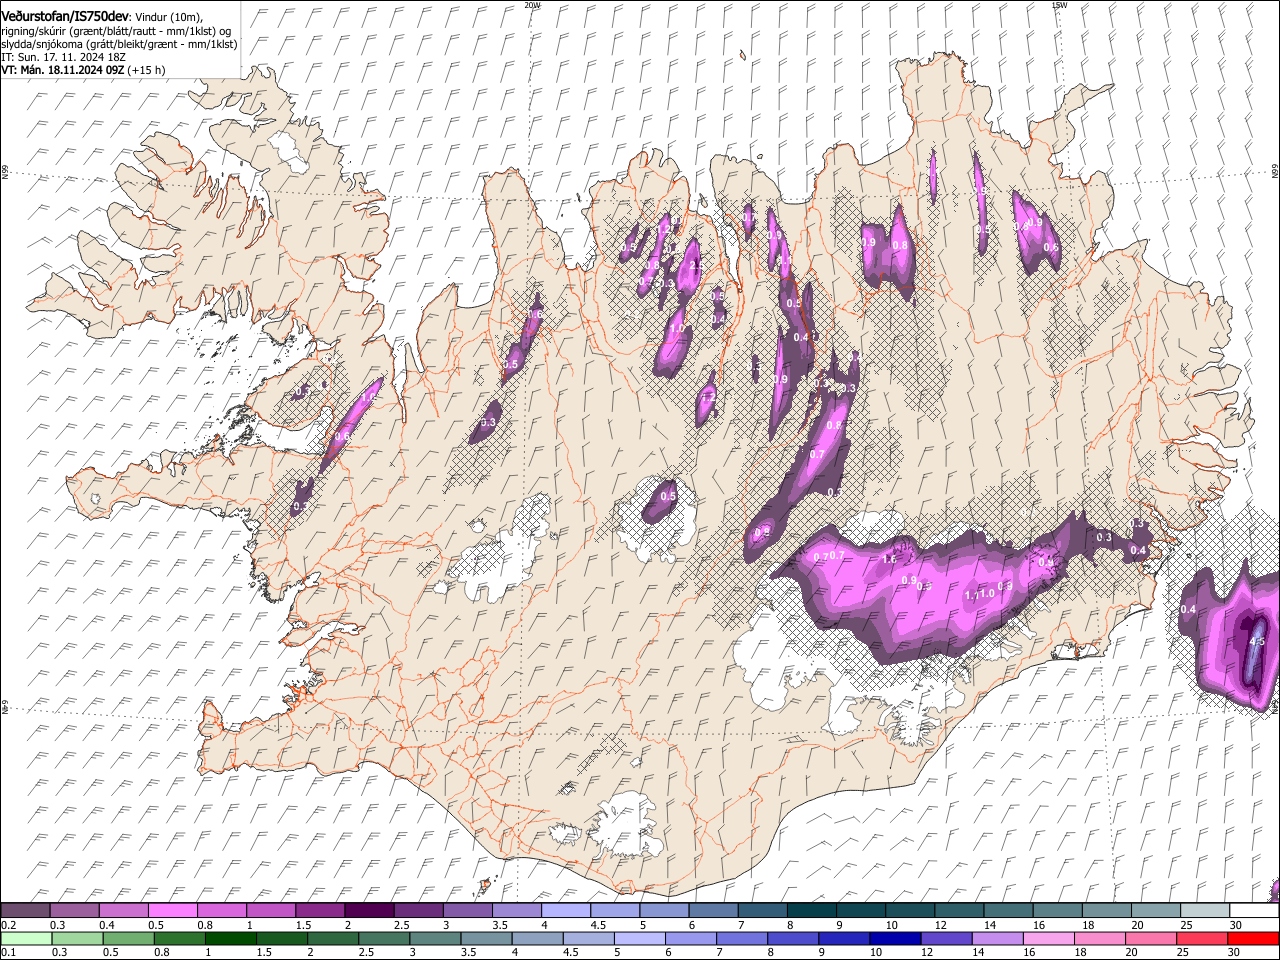
Task: Click the 1.6 value in southeast snow band
Action: pos(889,560)
